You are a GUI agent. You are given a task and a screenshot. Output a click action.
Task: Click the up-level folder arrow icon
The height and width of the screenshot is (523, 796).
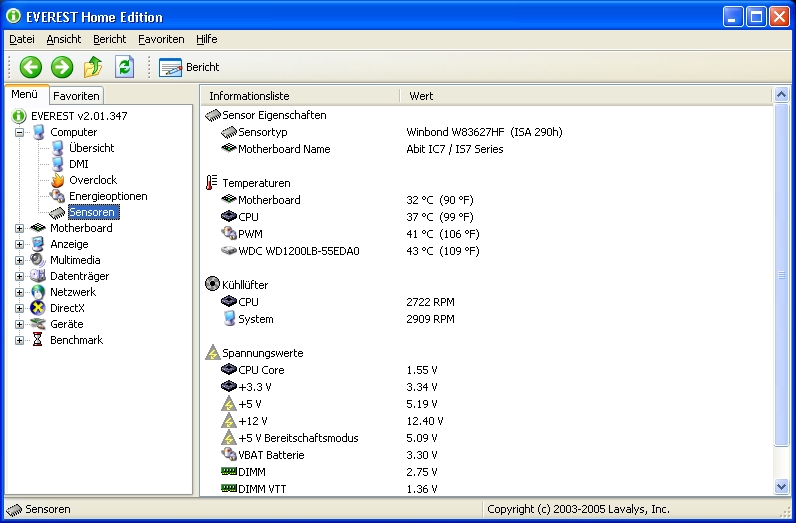tap(93, 67)
